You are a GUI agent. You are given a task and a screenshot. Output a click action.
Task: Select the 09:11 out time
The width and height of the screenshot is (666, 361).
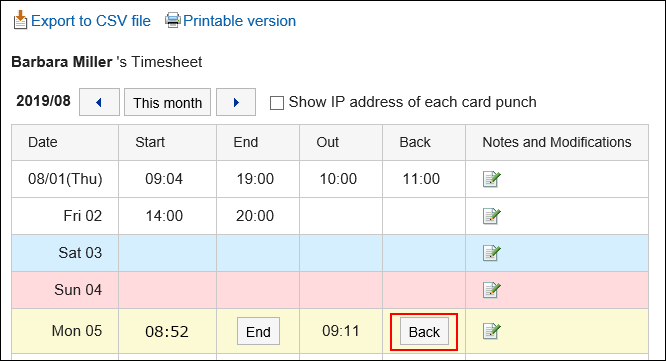coord(341,331)
